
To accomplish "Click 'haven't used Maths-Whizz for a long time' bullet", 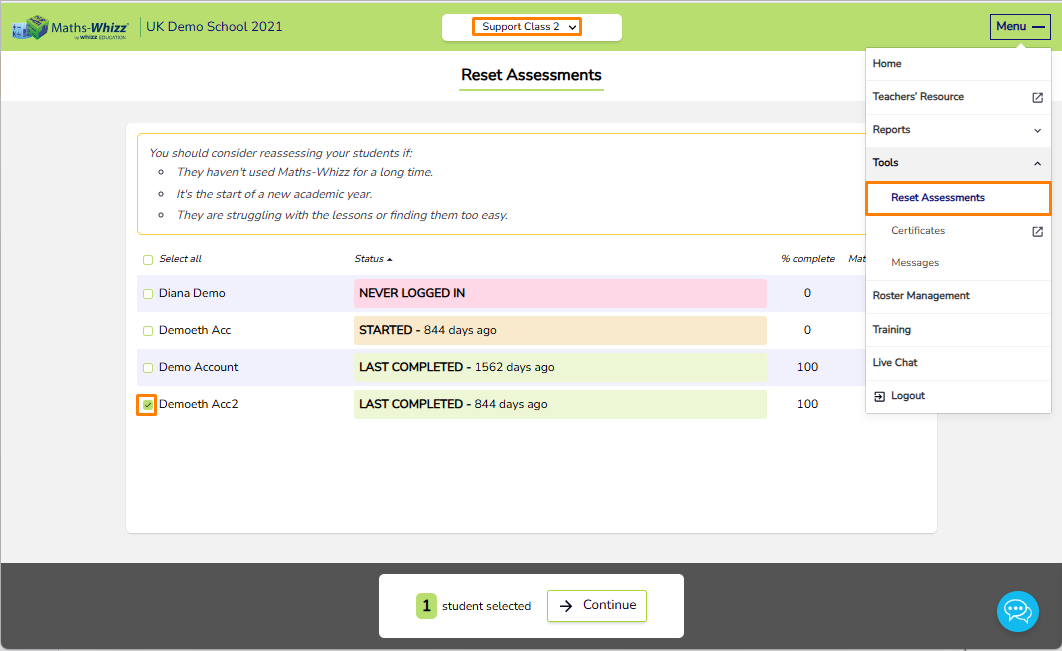I will pyautogui.click(x=305, y=172).
